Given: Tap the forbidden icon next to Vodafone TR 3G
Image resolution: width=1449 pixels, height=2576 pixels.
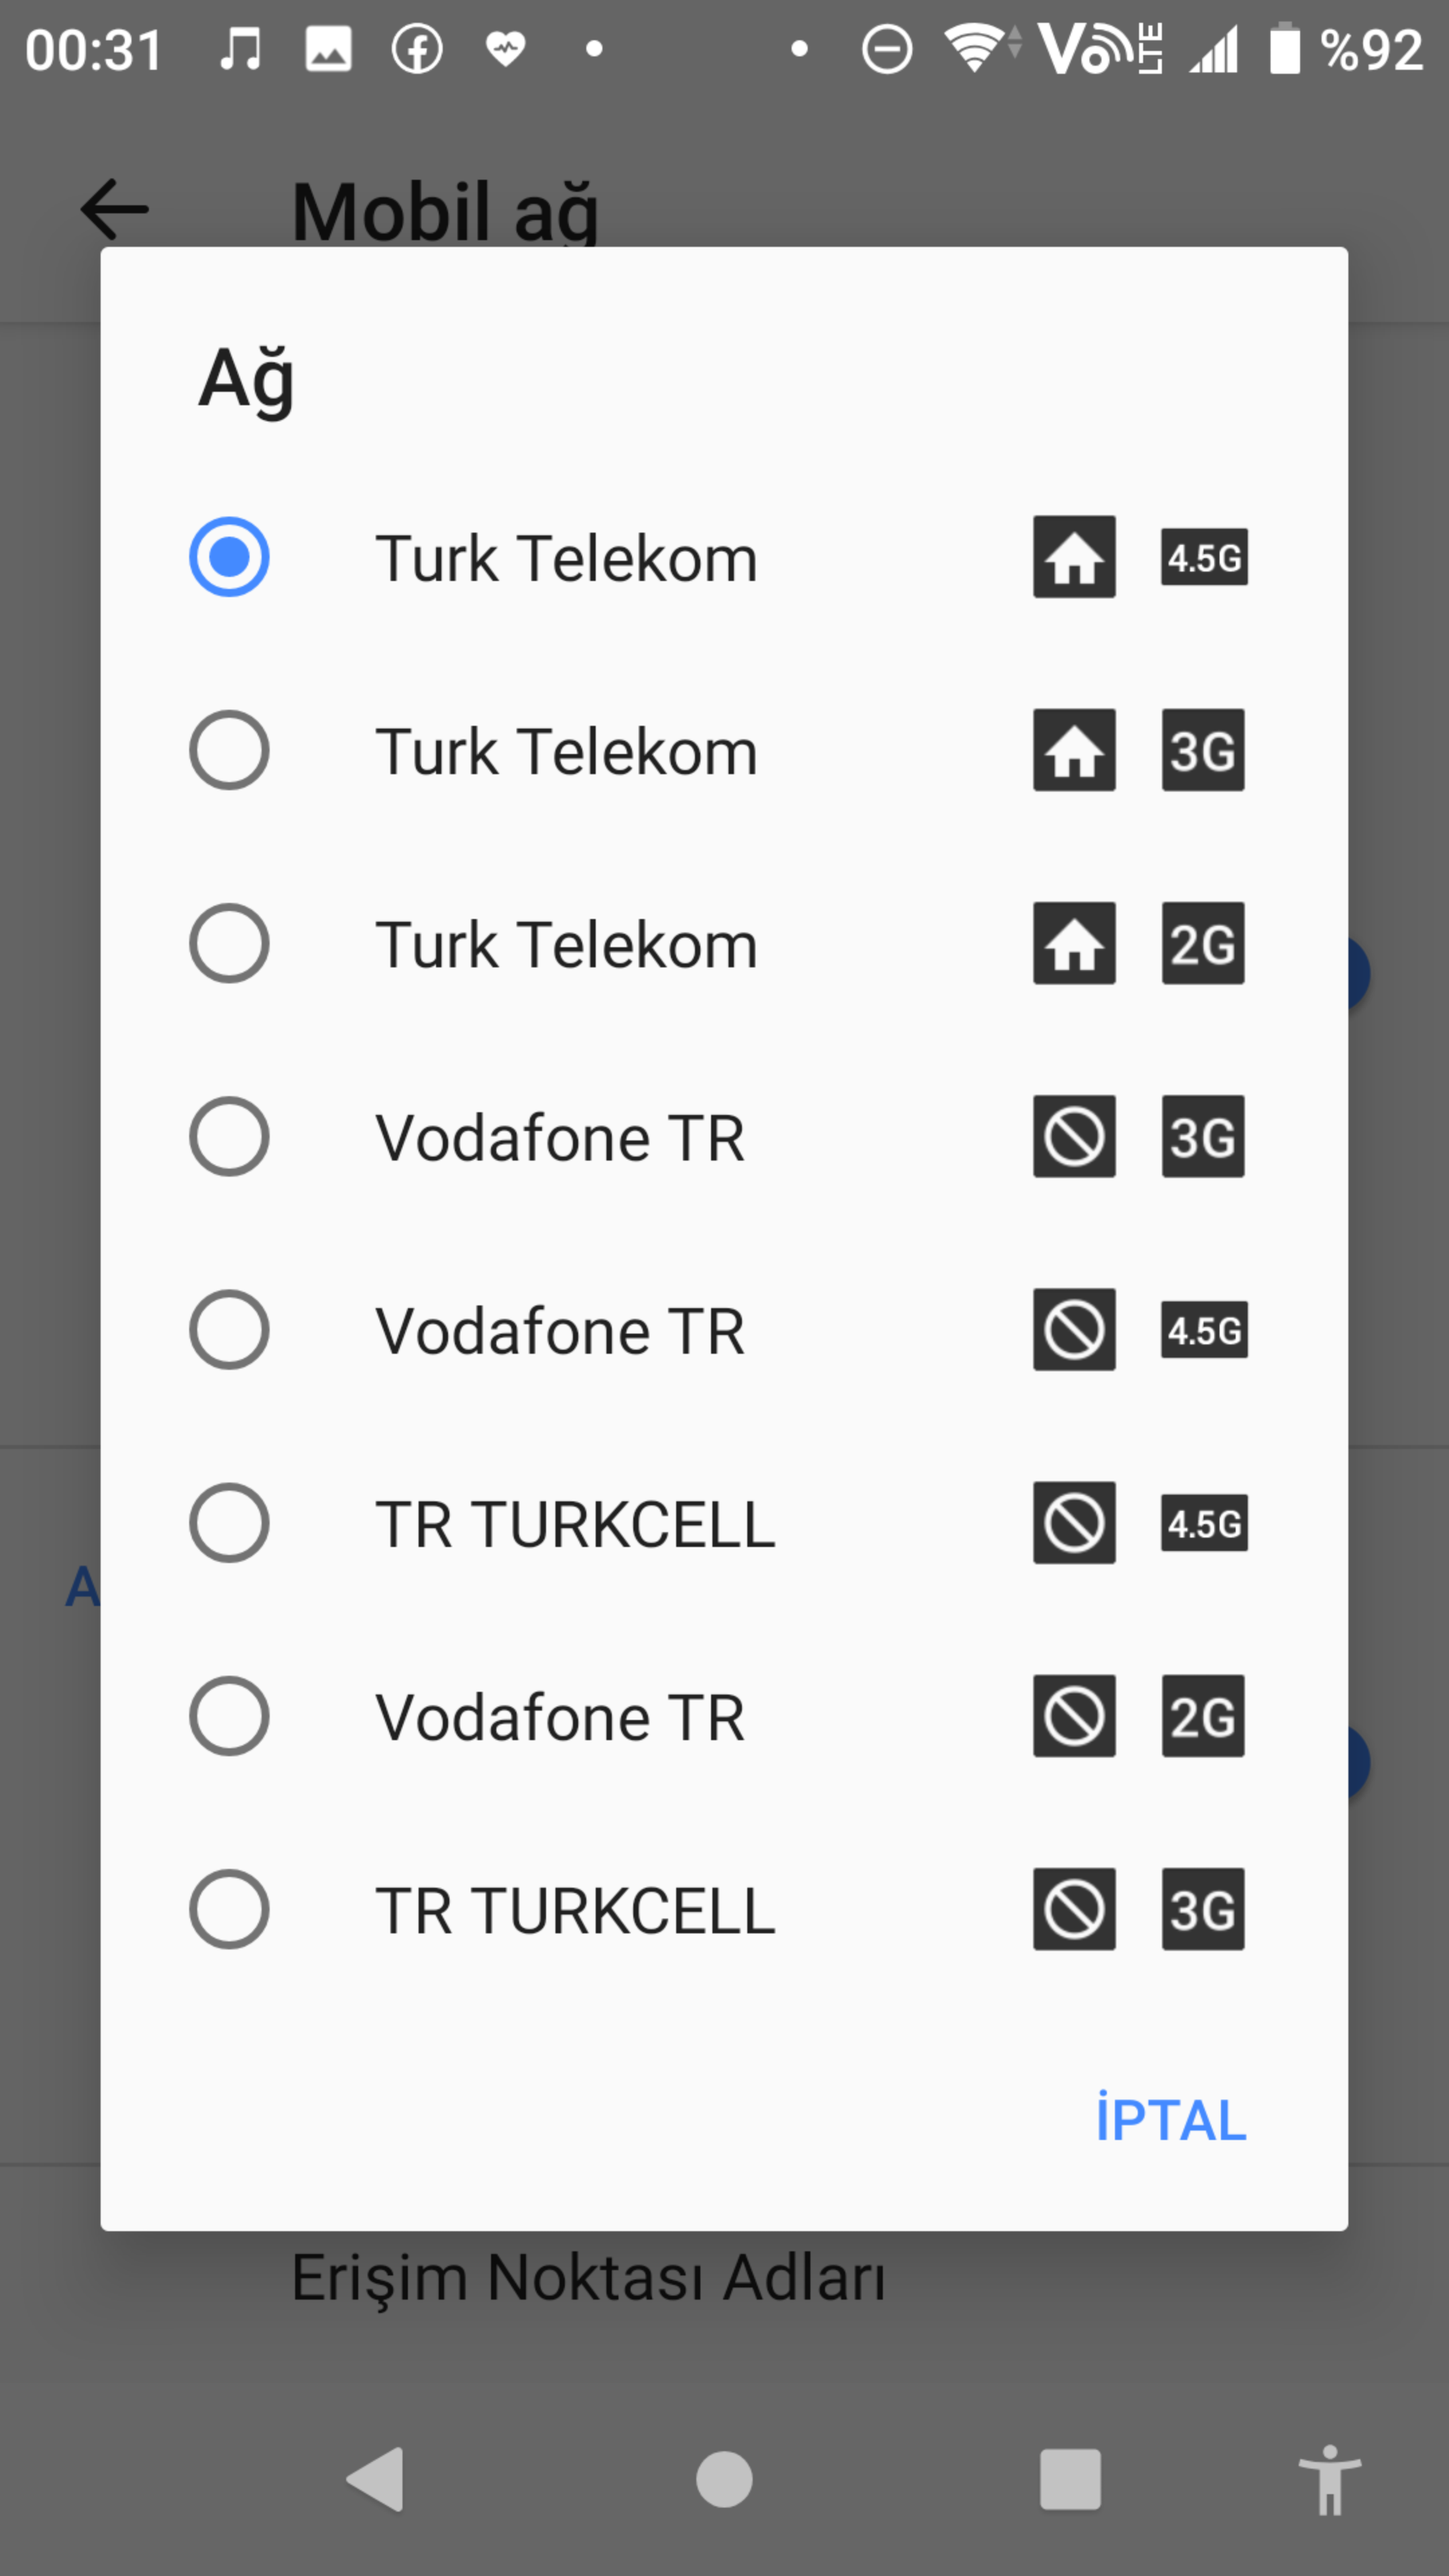Looking at the screenshot, I should click(1074, 1136).
